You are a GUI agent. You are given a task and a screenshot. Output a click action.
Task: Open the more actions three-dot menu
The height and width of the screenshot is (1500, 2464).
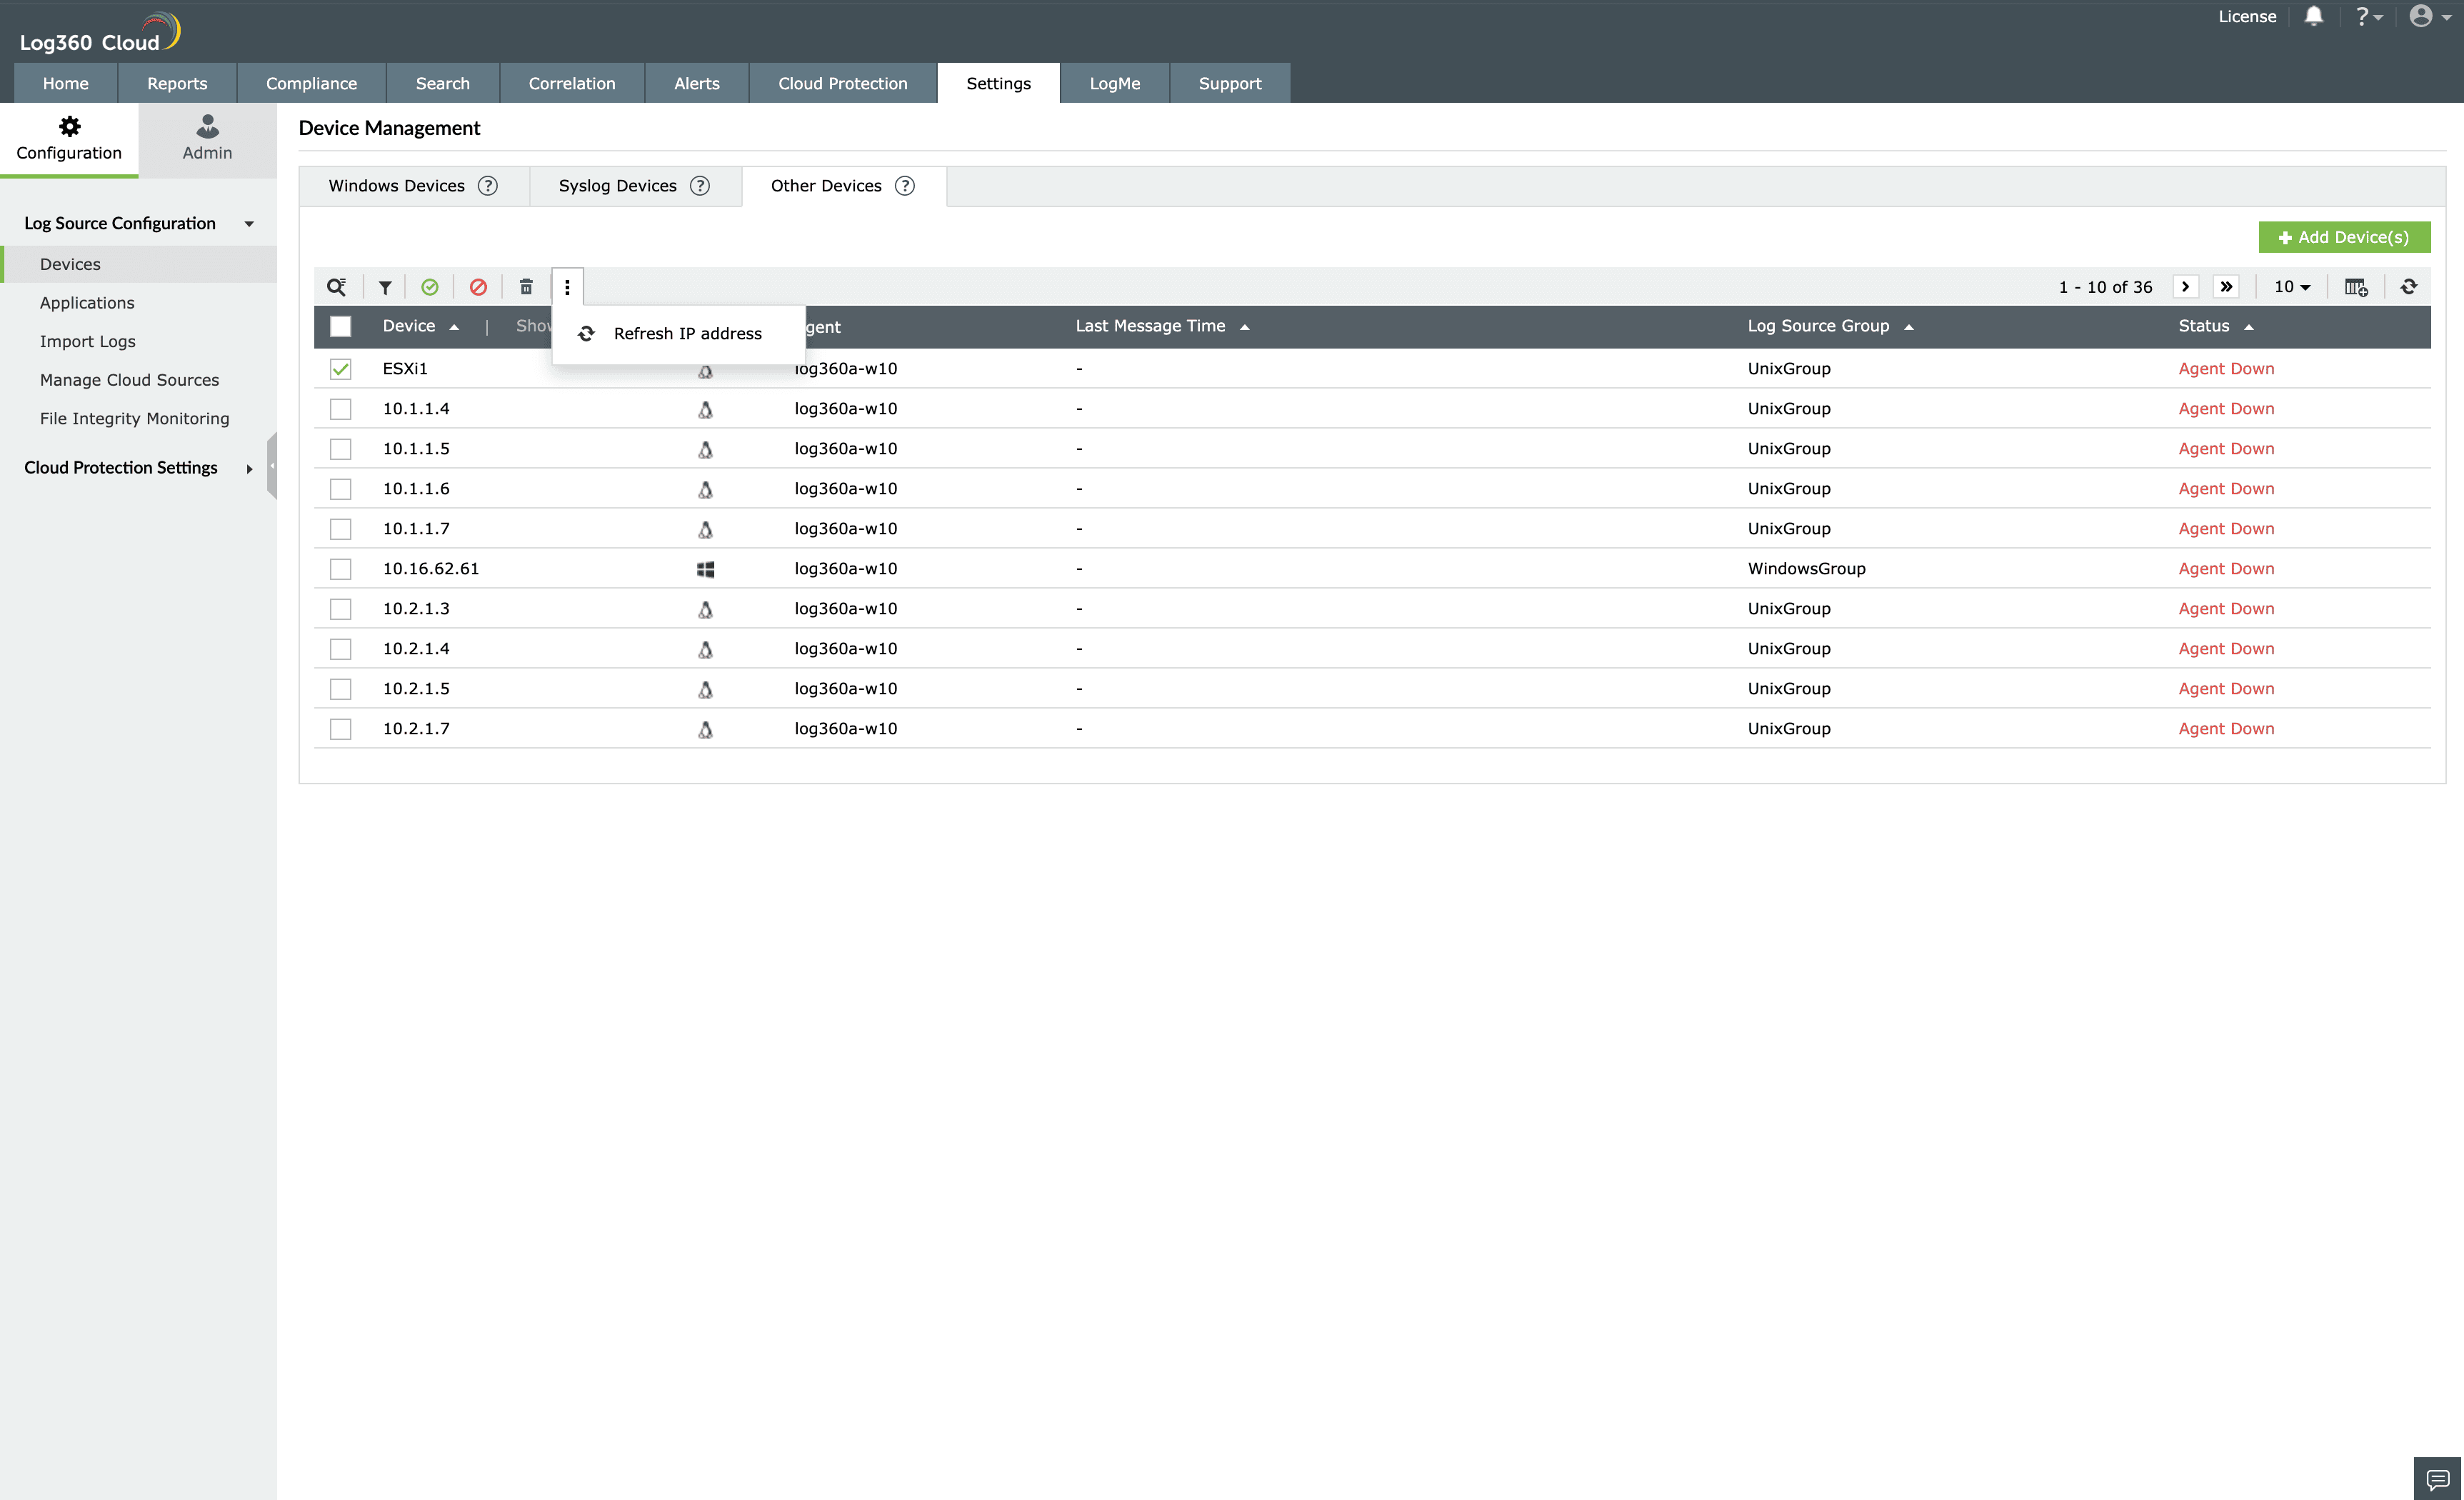567,287
